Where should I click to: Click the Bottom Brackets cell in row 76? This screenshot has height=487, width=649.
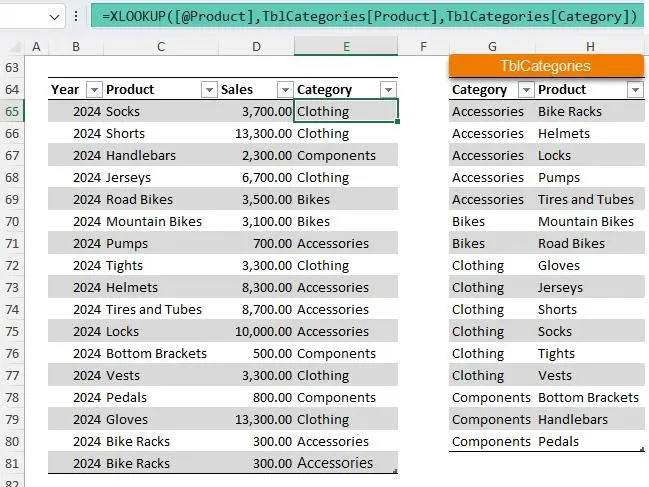coord(161,353)
